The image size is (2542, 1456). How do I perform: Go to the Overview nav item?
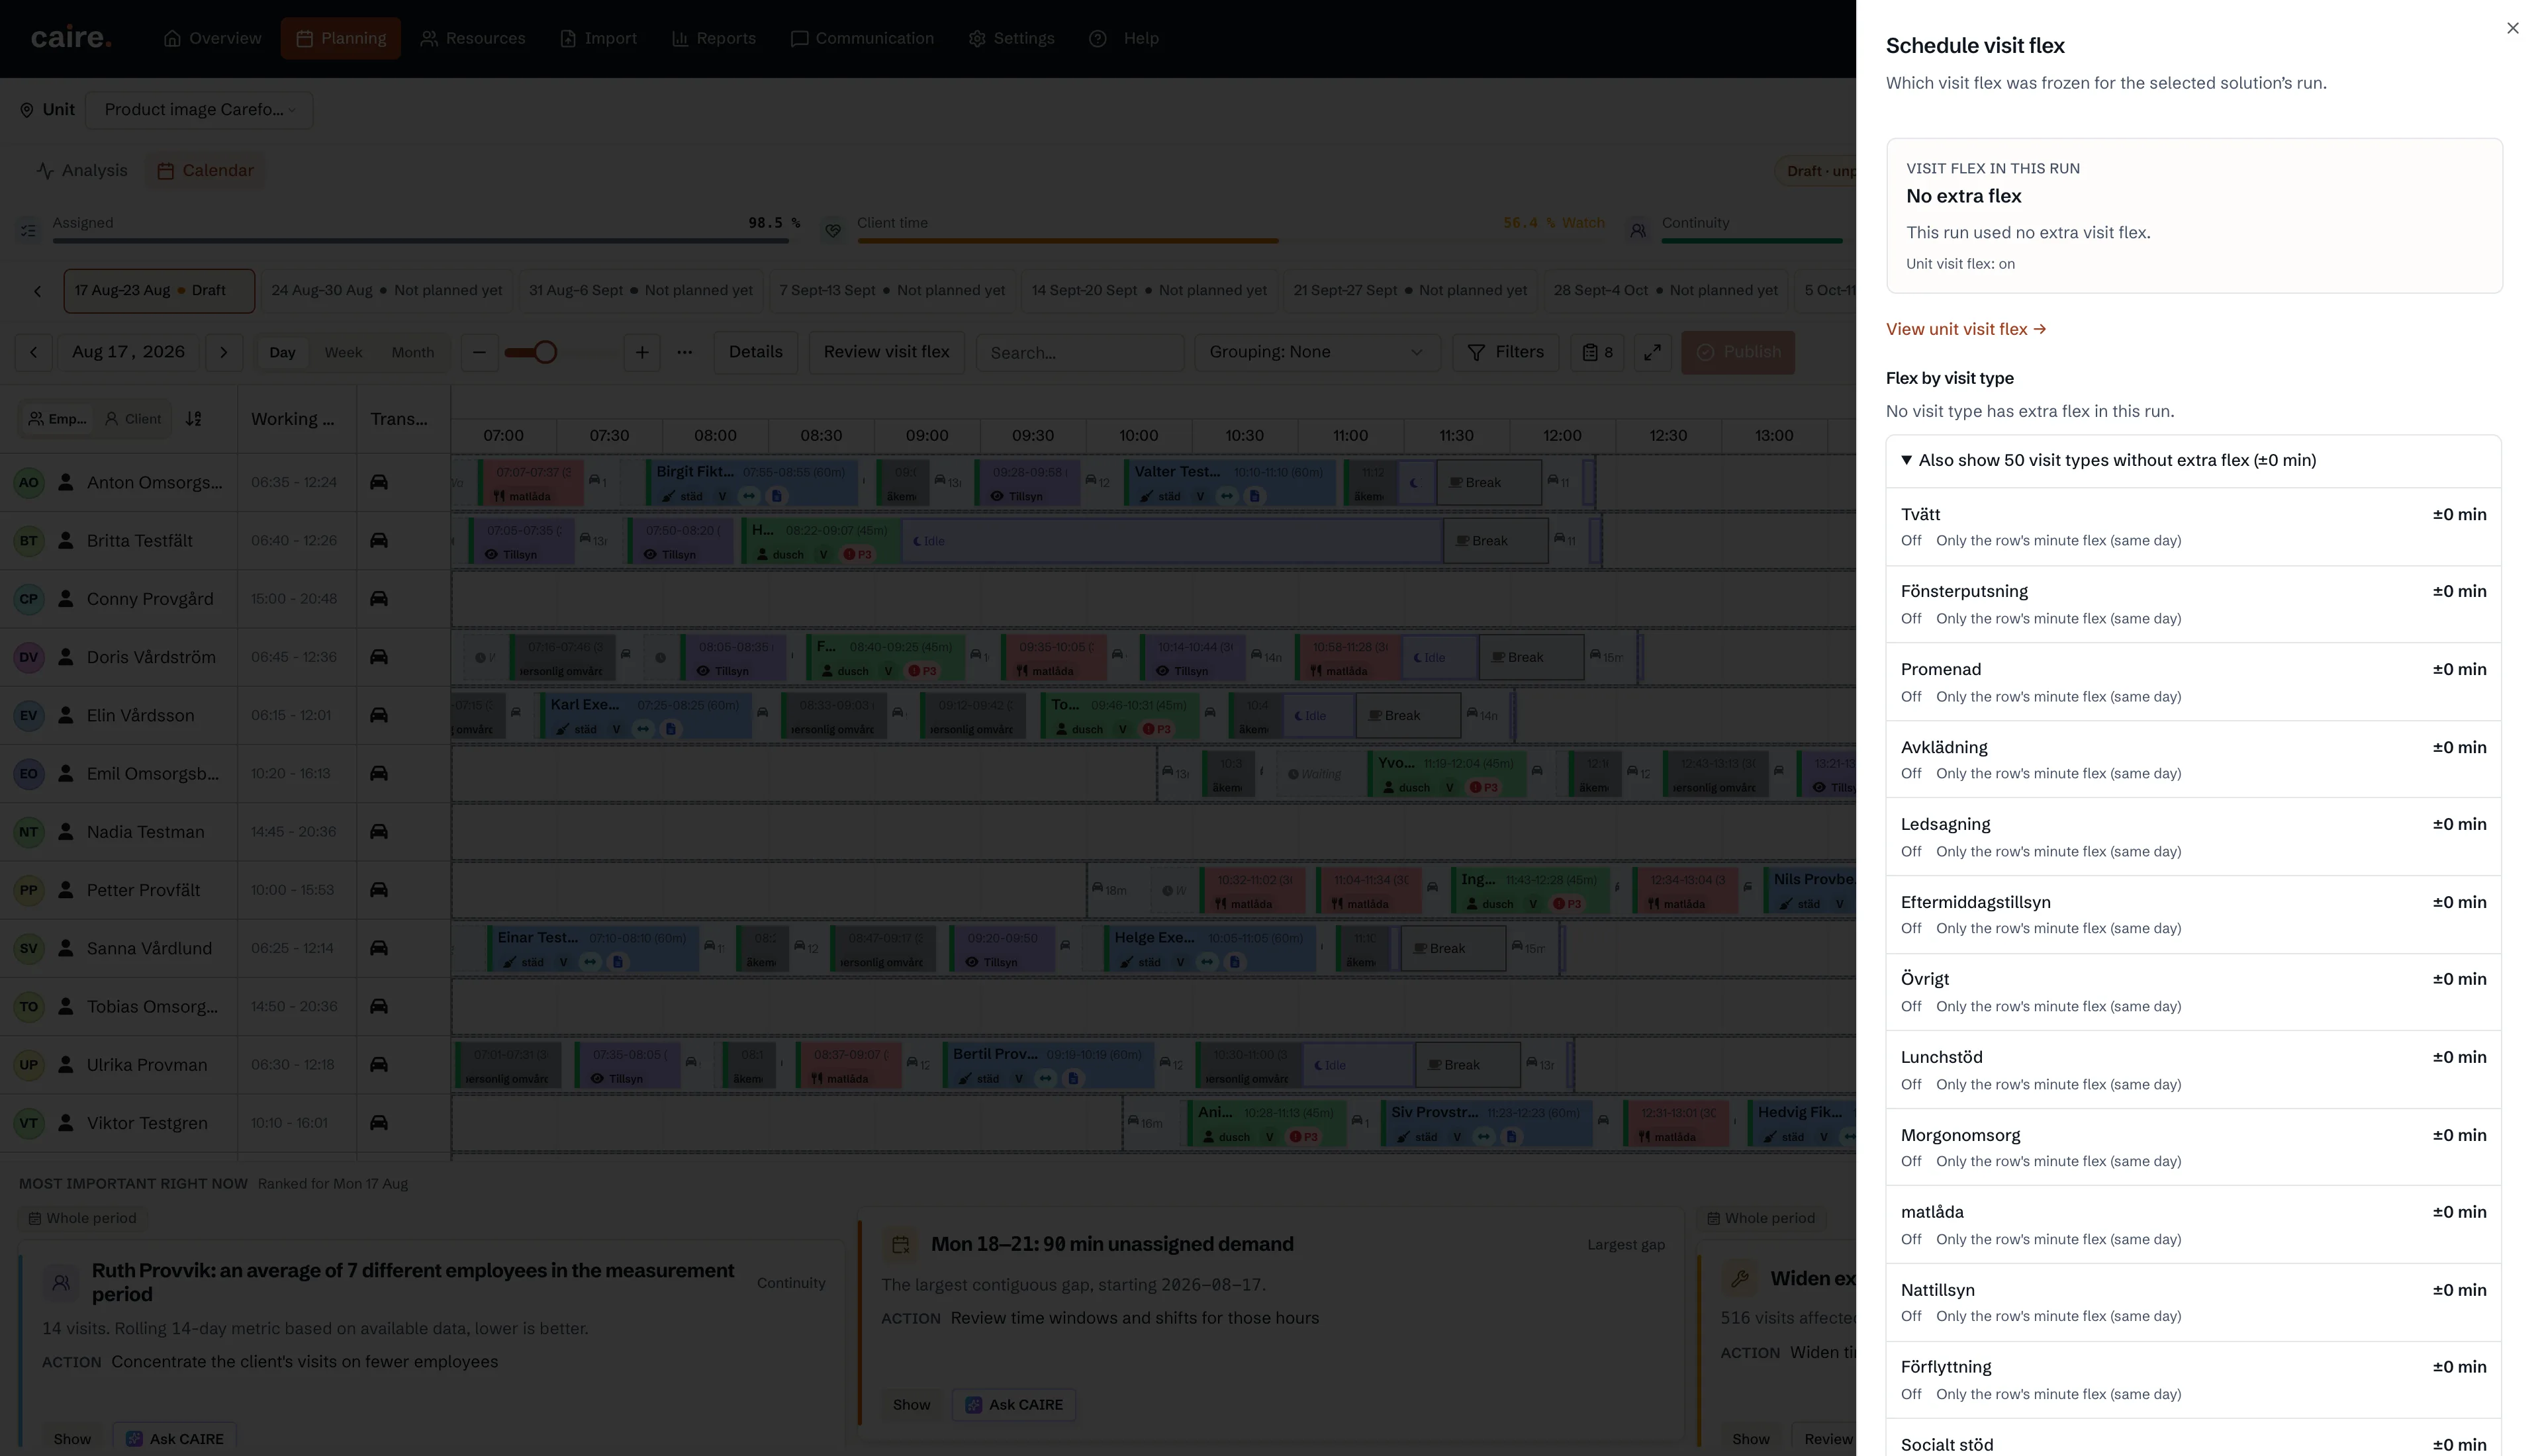[212, 38]
